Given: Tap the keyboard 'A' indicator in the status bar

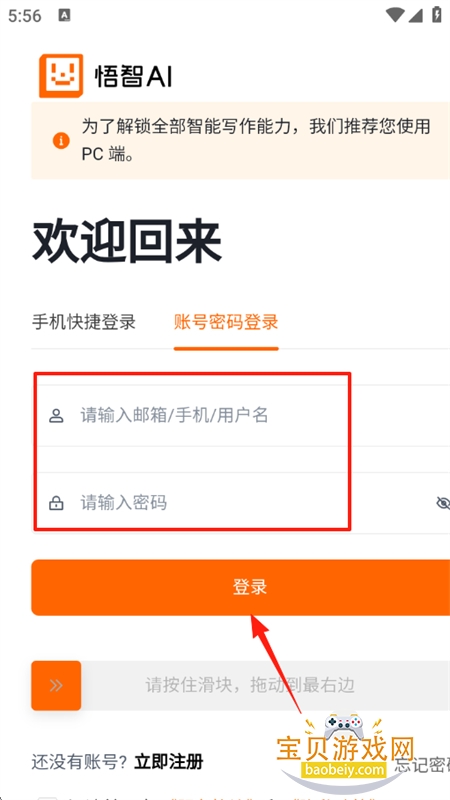Looking at the screenshot, I should click(64, 15).
